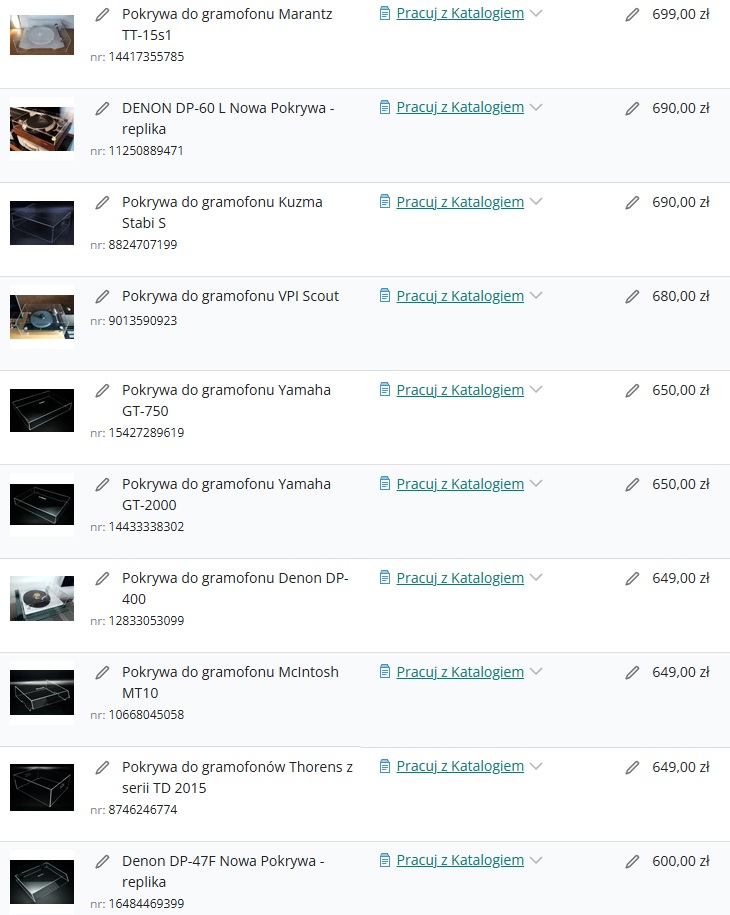Open catalog chevron for VPI Scout listing
Image resolution: width=730 pixels, height=915 pixels.
536,296
